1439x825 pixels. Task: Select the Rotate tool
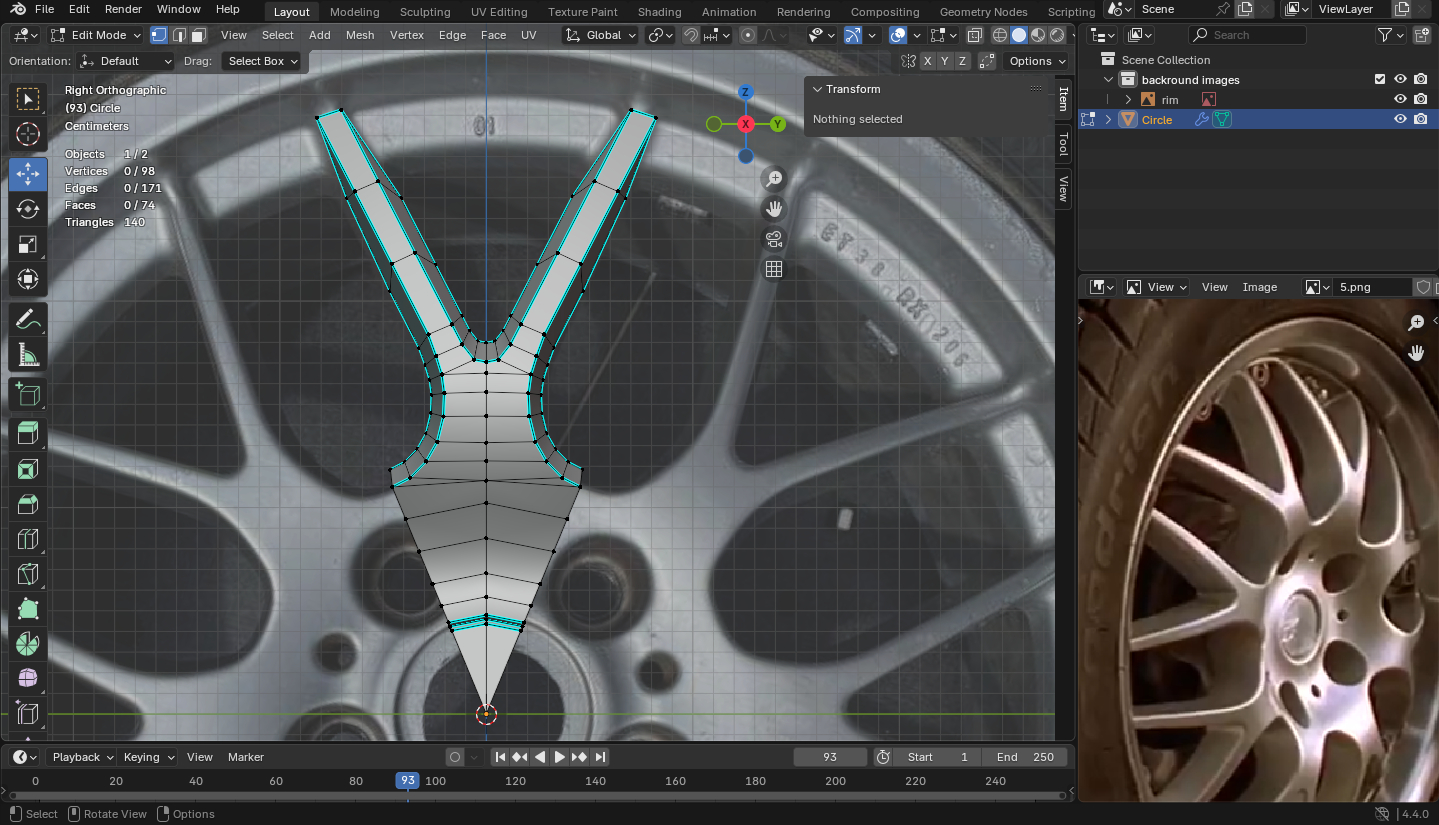point(28,209)
